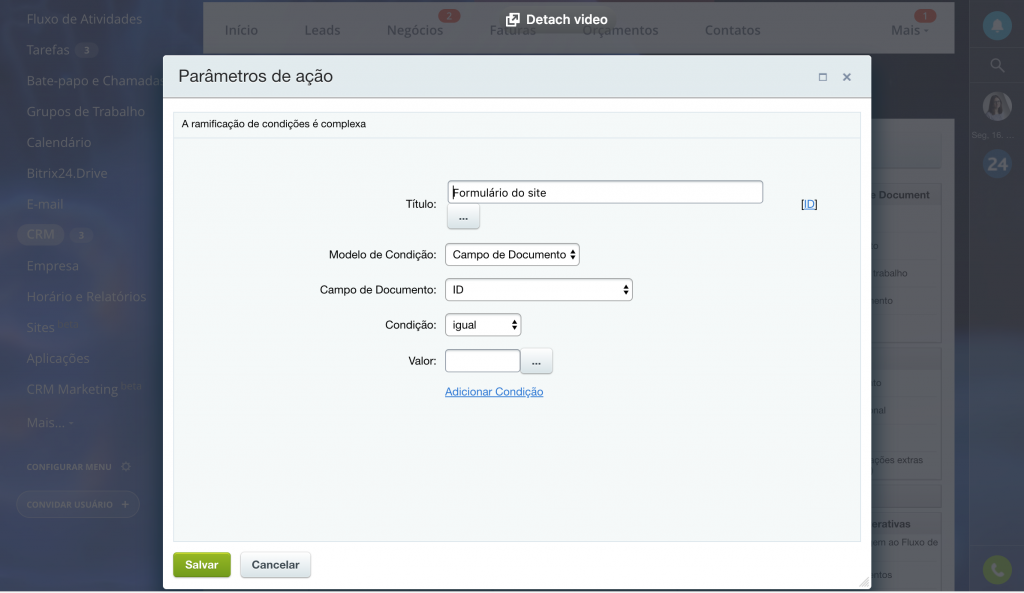Open Sites in sidebar
The height and width of the screenshot is (593, 1024).
[40, 327]
